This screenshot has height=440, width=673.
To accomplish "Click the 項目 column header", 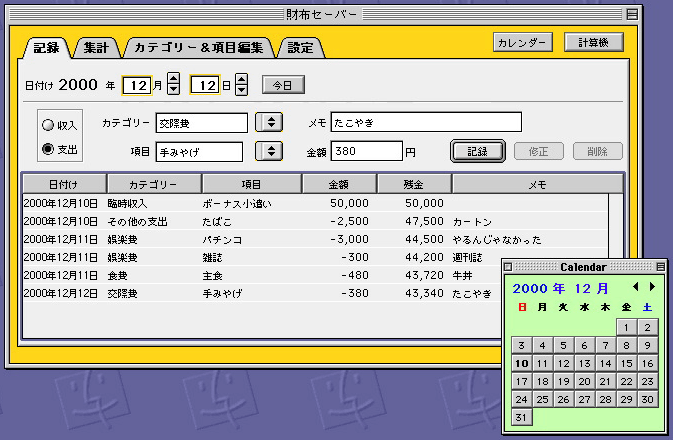I will pos(252,184).
